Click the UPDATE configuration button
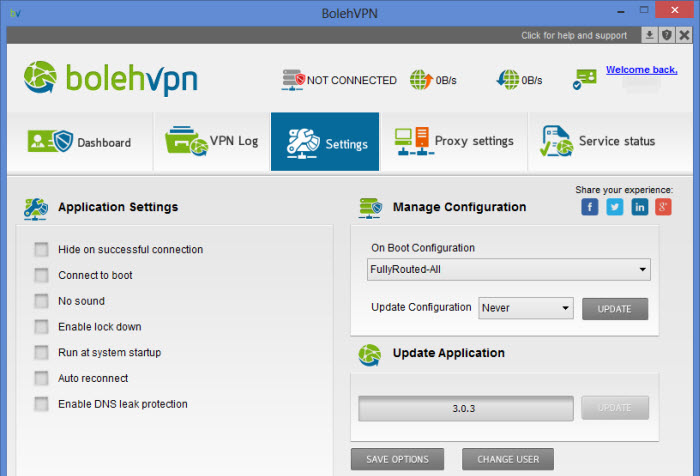The width and height of the screenshot is (700, 476). click(x=615, y=309)
